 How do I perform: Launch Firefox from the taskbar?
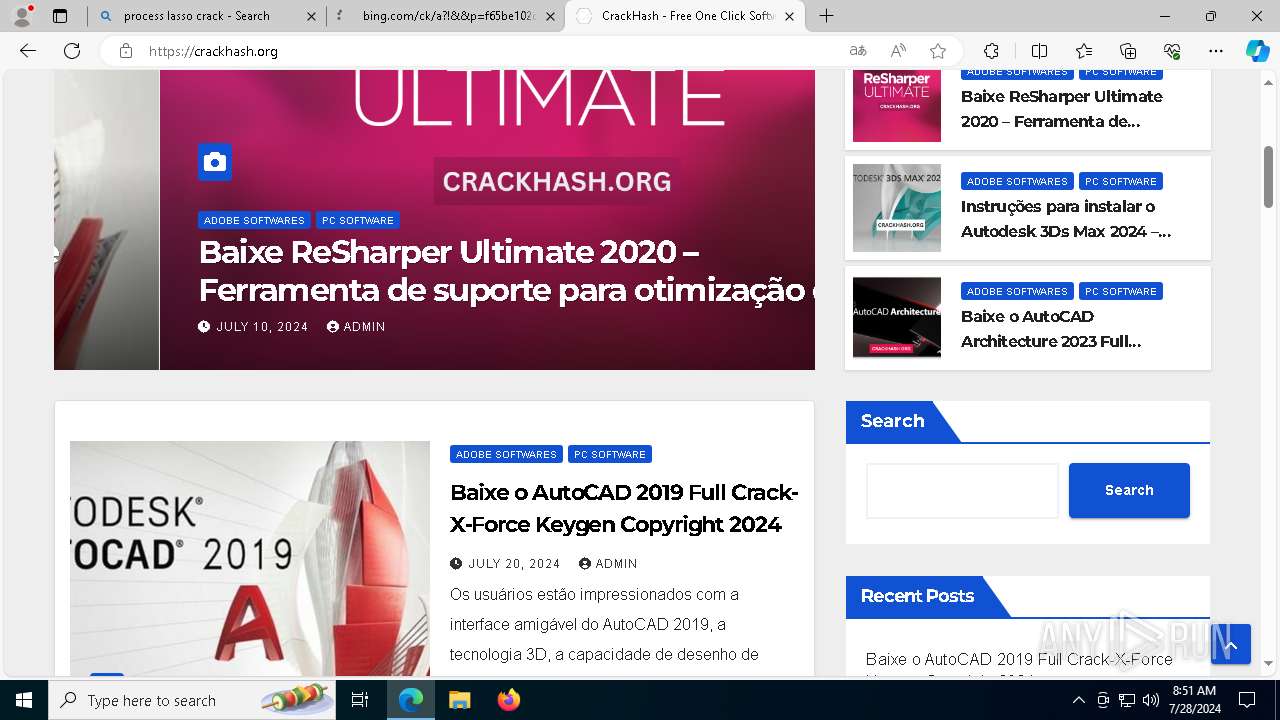[508, 700]
